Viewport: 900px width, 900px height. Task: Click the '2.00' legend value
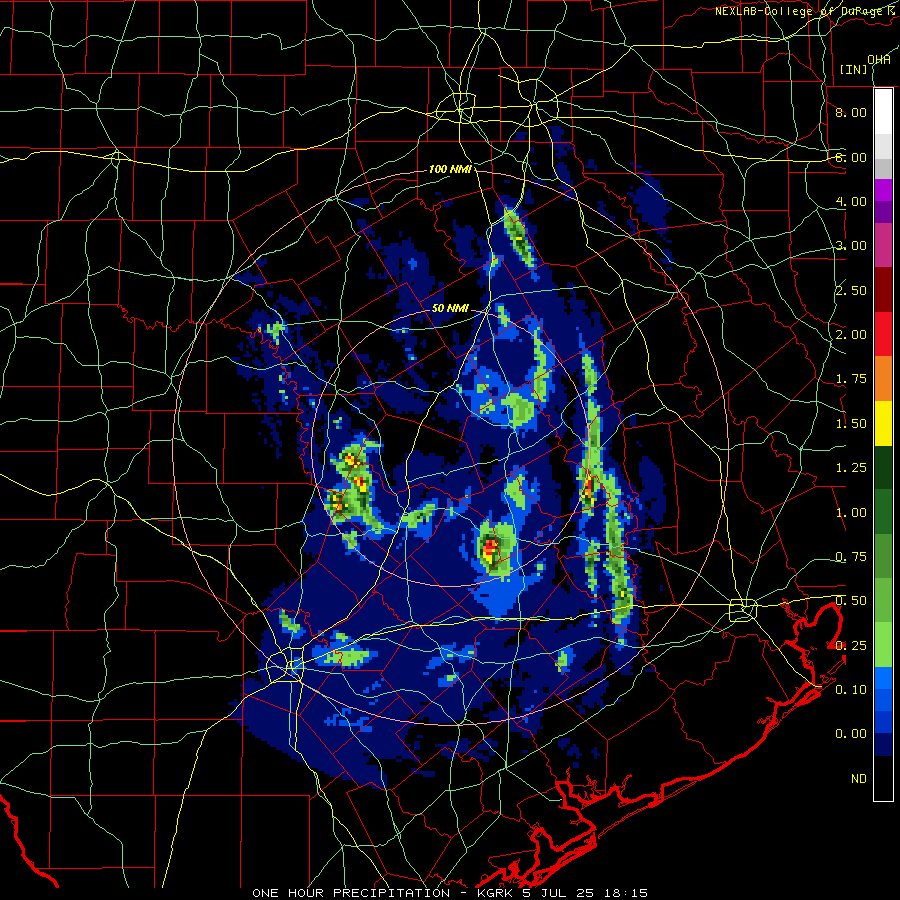(x=851, y=335)
